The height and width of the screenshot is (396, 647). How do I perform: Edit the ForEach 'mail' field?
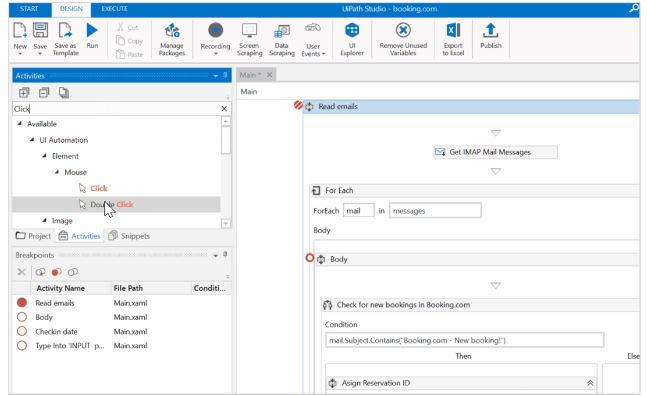358,210
